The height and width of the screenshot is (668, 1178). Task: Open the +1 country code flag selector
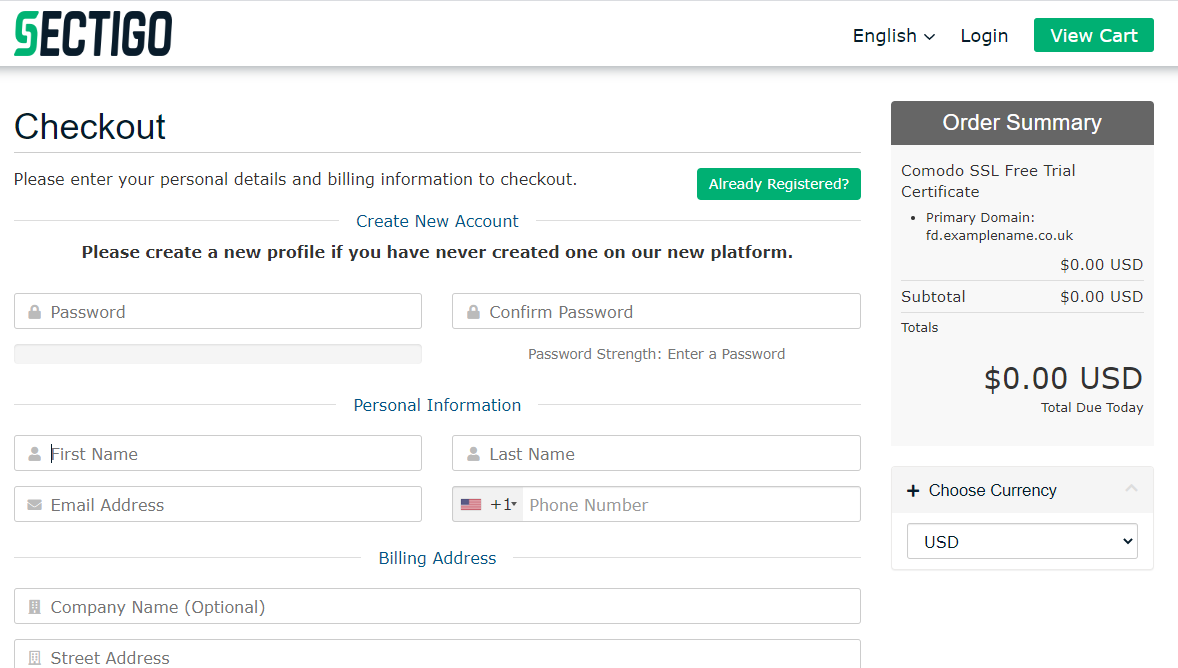[488, 505]
